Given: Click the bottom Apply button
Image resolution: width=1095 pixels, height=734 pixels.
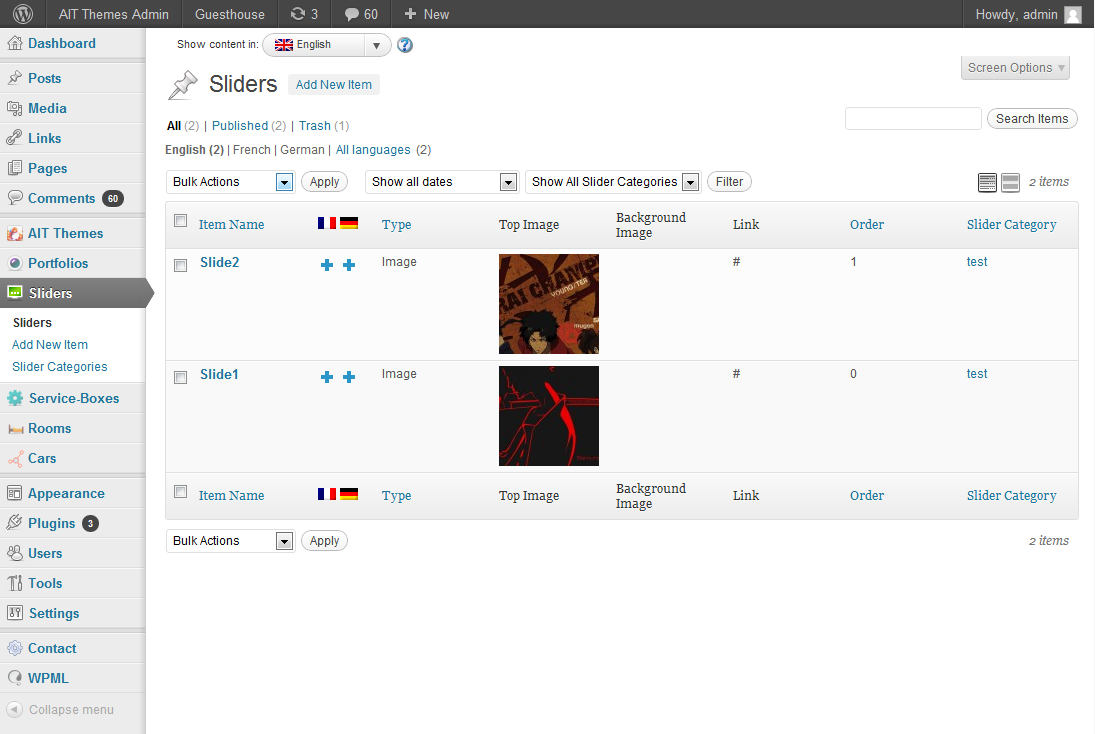Looking at the screenshot, I should pyautogui.click(x=324, y=541).
